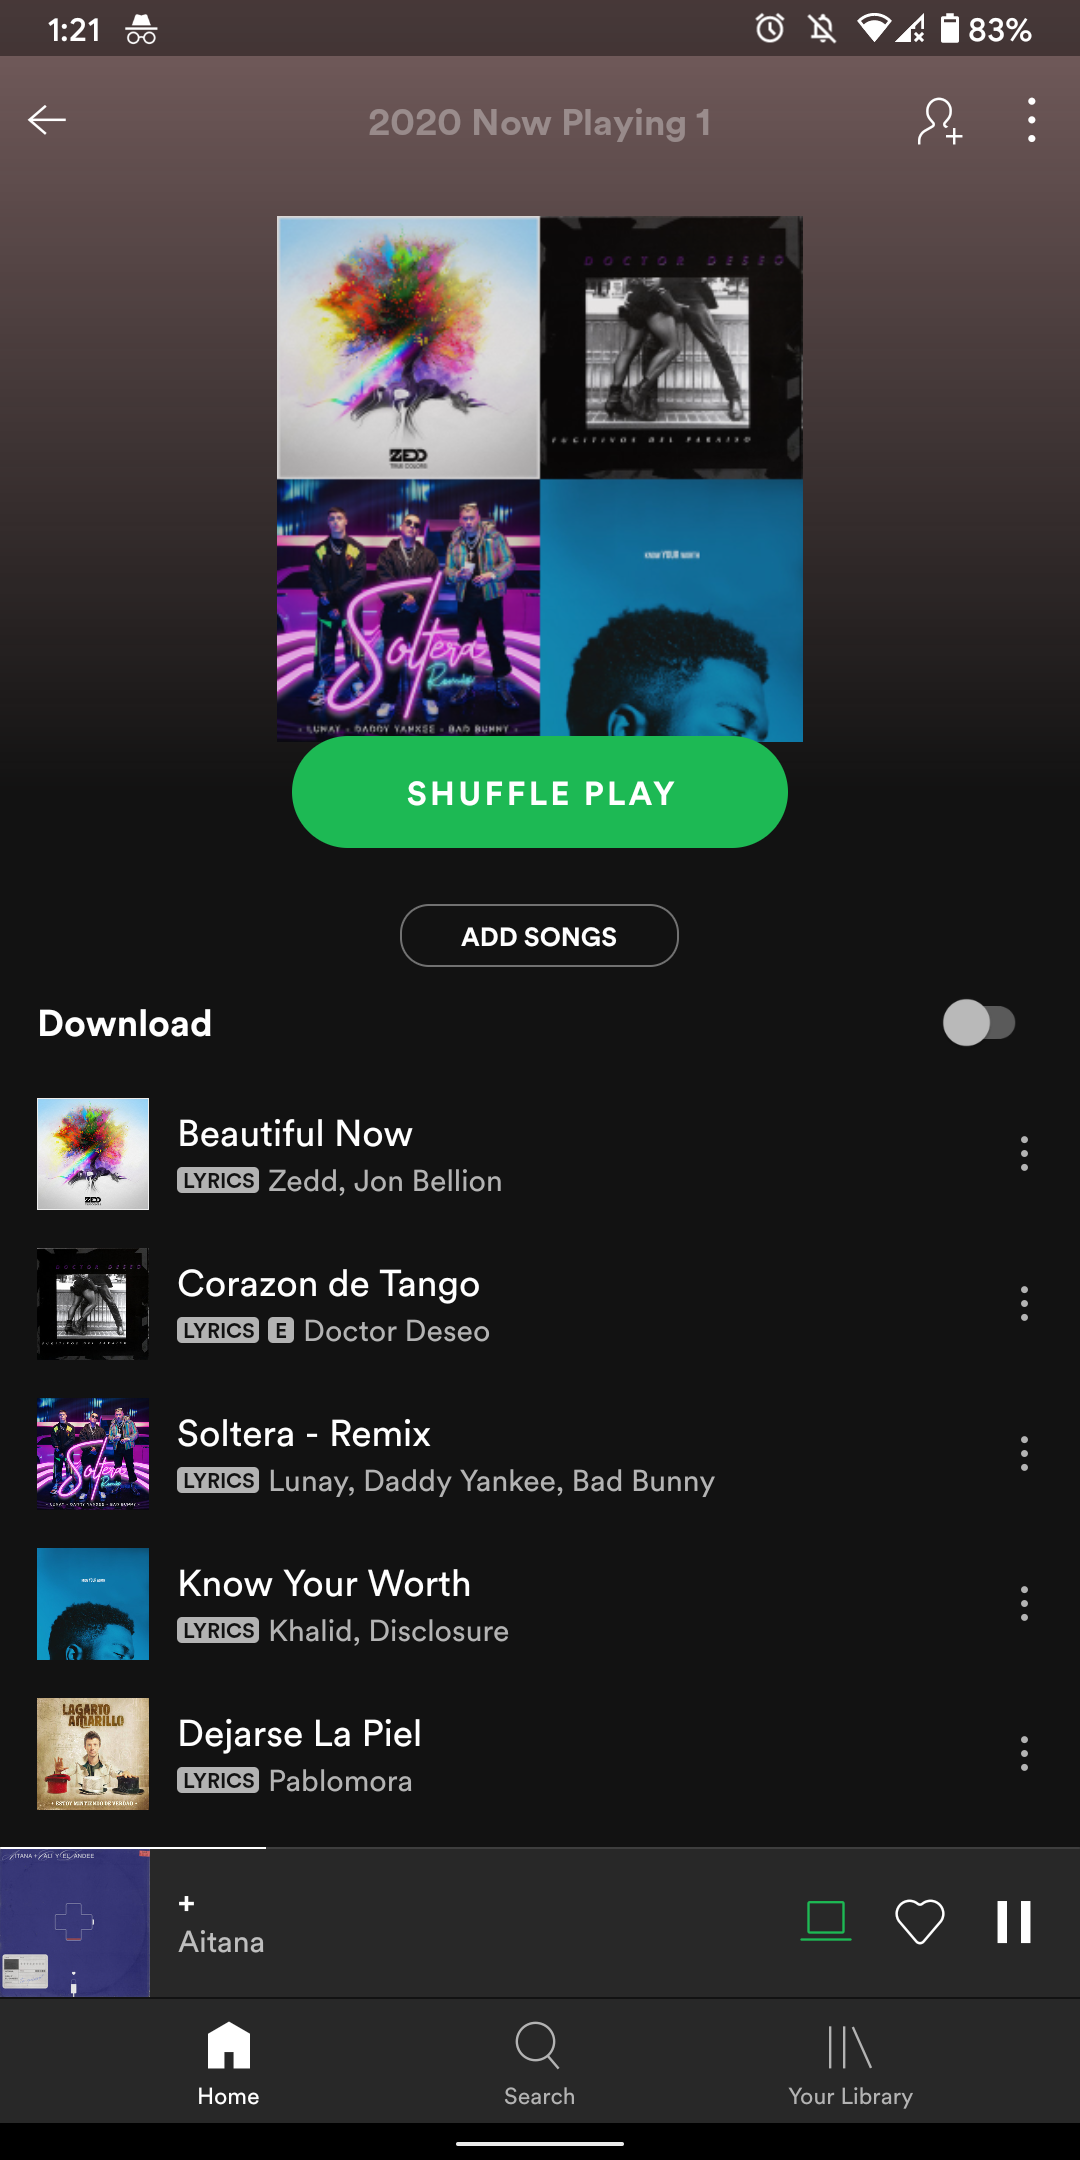
Task: Open options menu for Dejarse La Piel
Action: point(1024,1754)
